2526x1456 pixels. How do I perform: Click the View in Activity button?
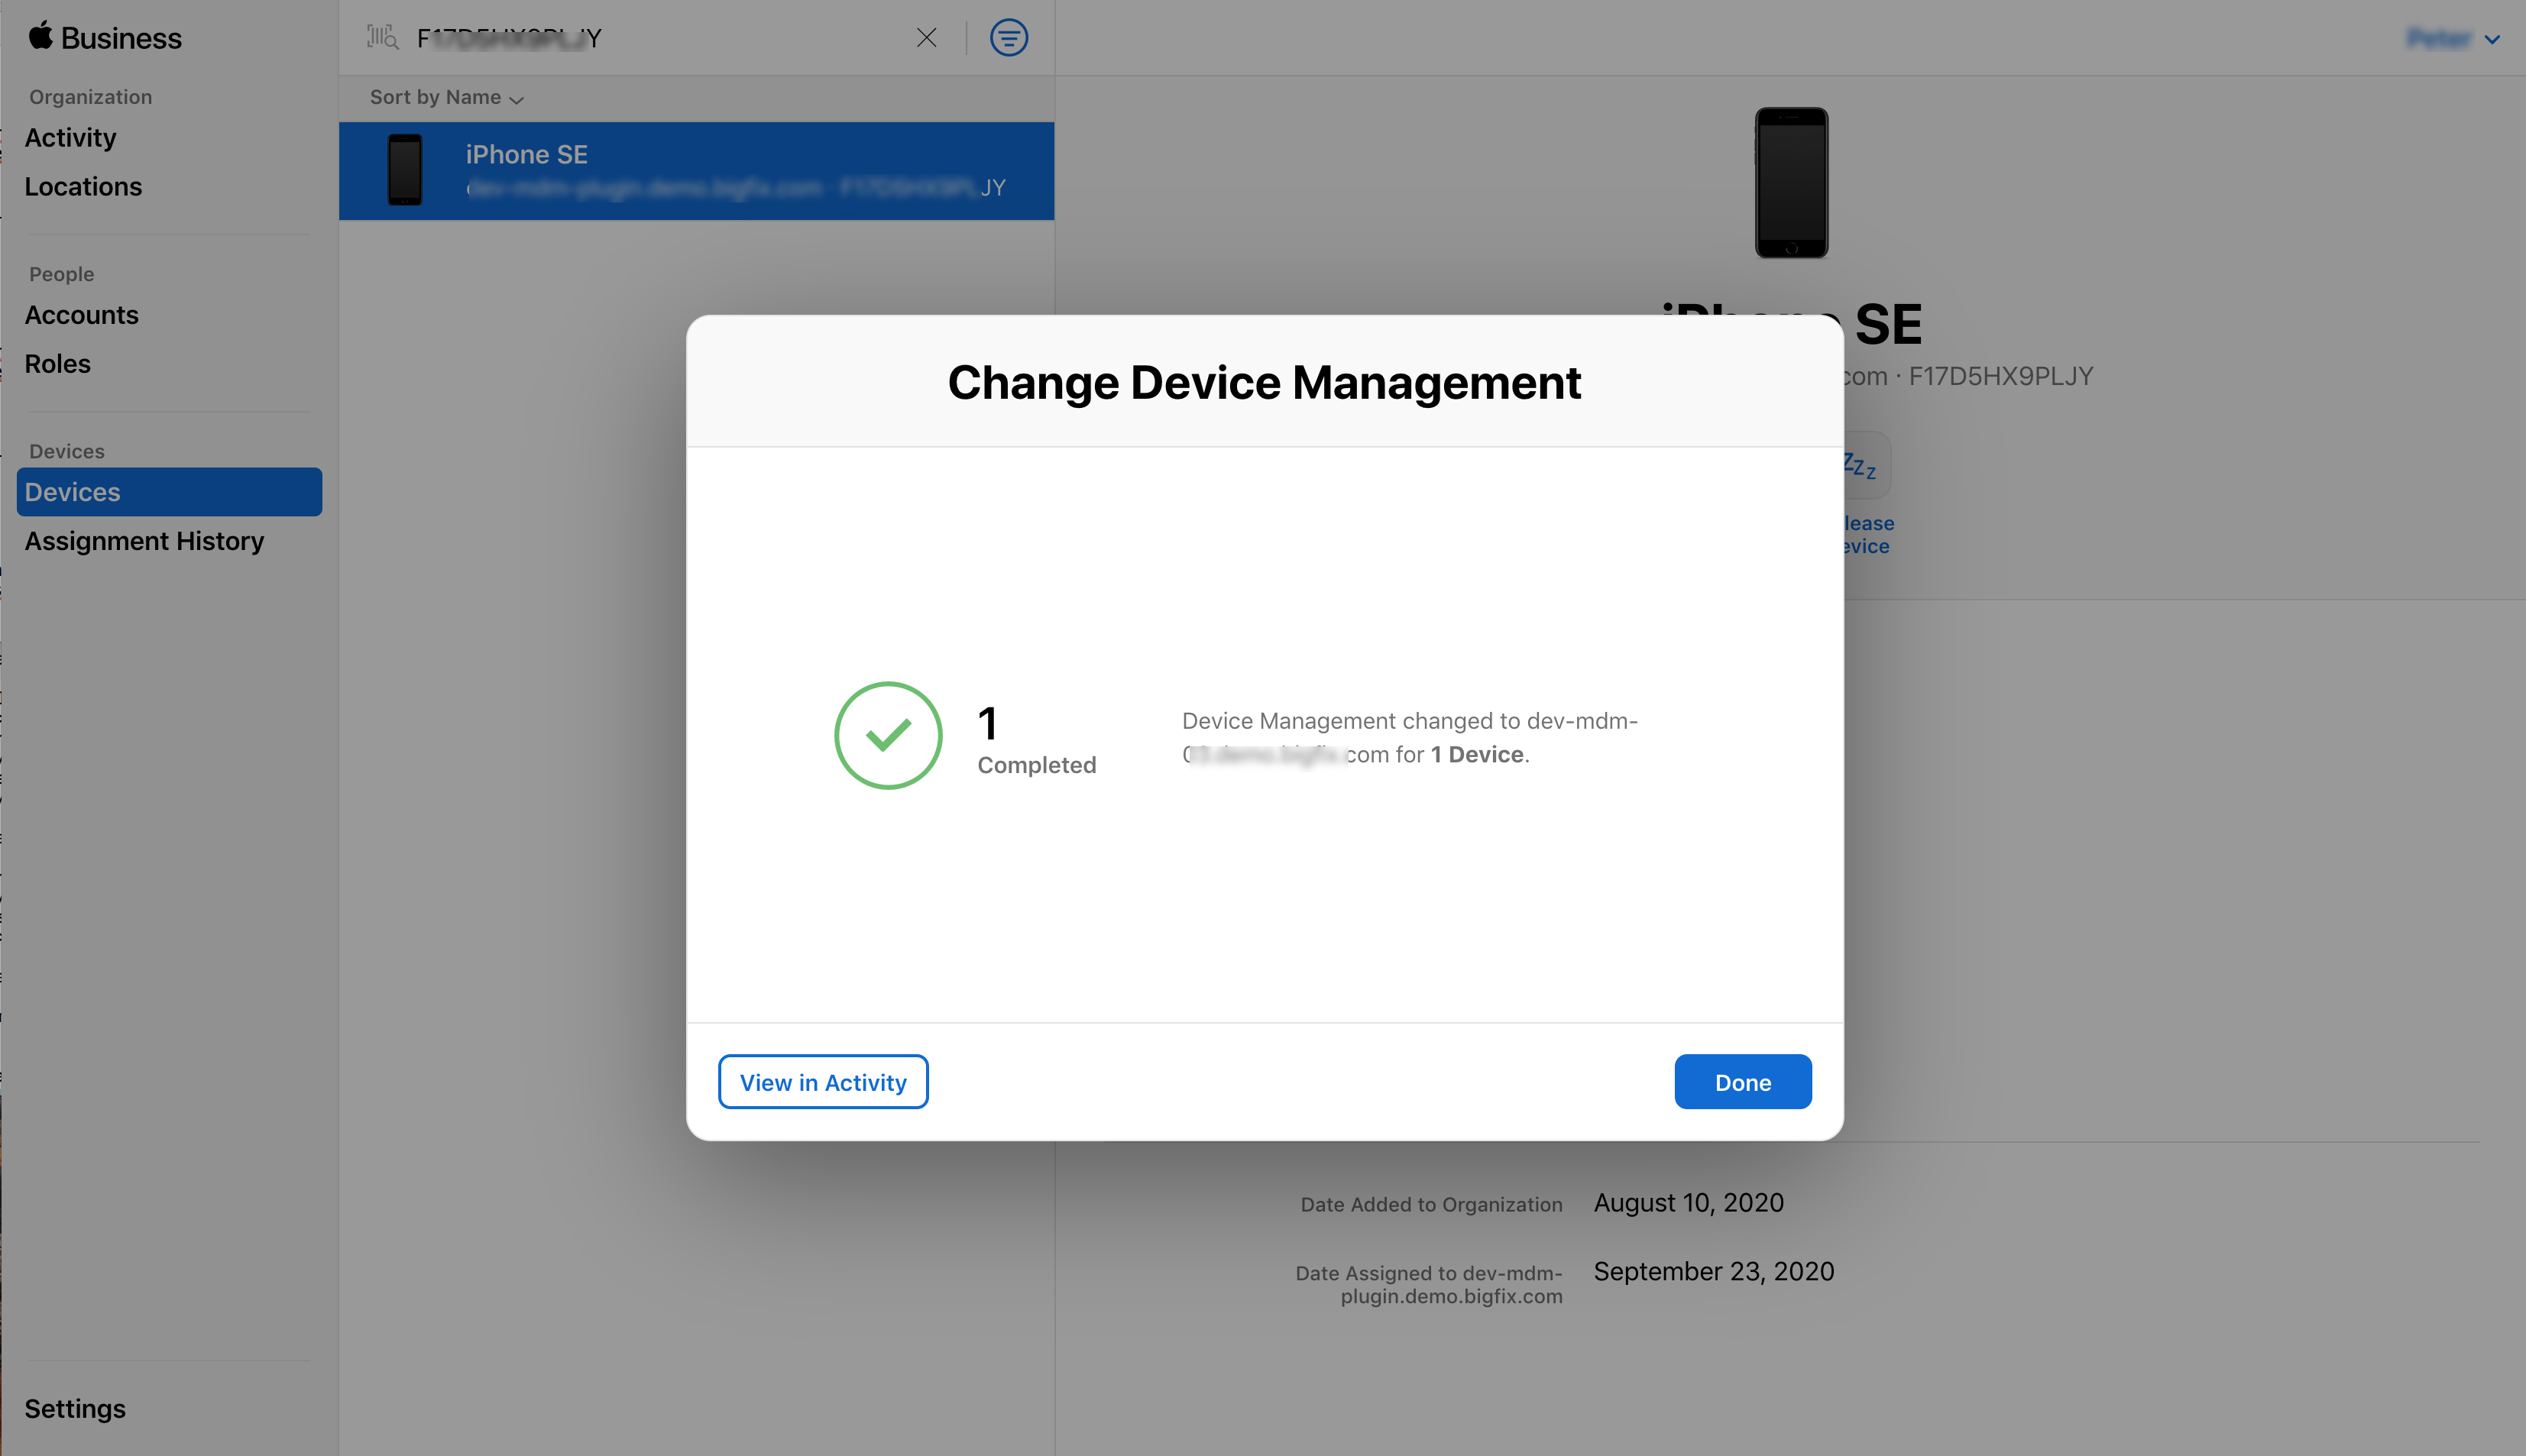822,1082
